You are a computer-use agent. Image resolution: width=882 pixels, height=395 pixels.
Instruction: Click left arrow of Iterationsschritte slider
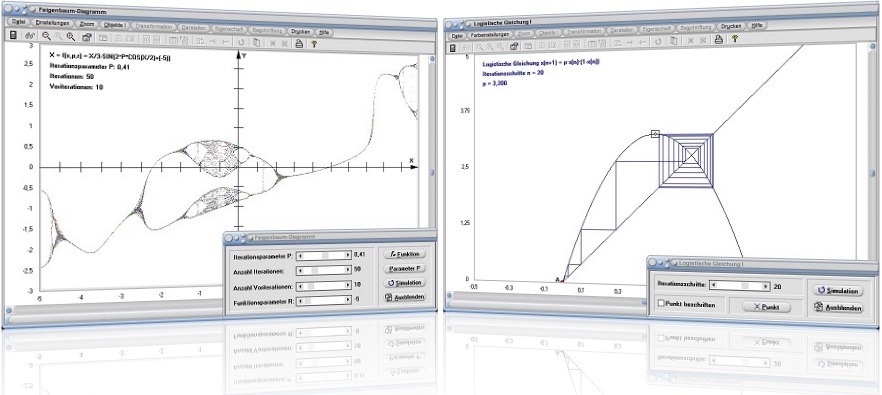click(714, 286)
